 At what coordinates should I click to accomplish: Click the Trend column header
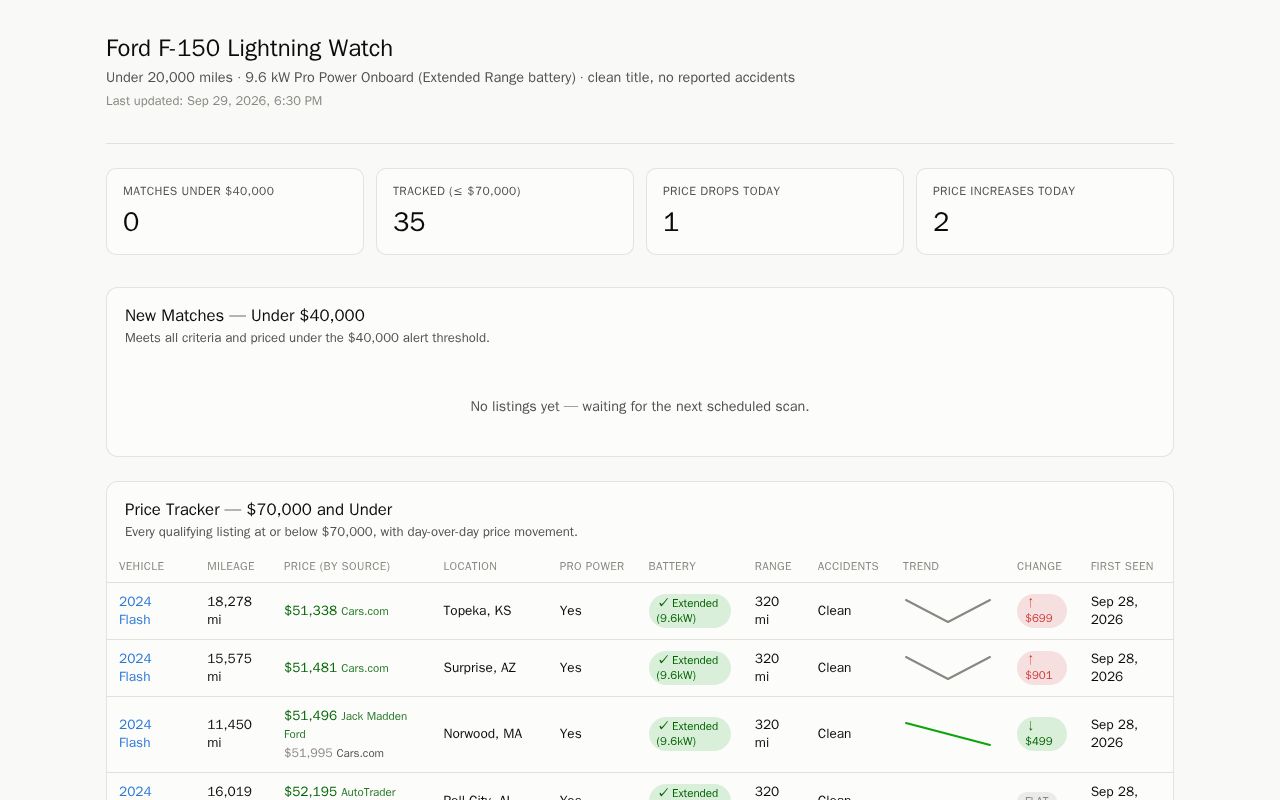[921, 566]
